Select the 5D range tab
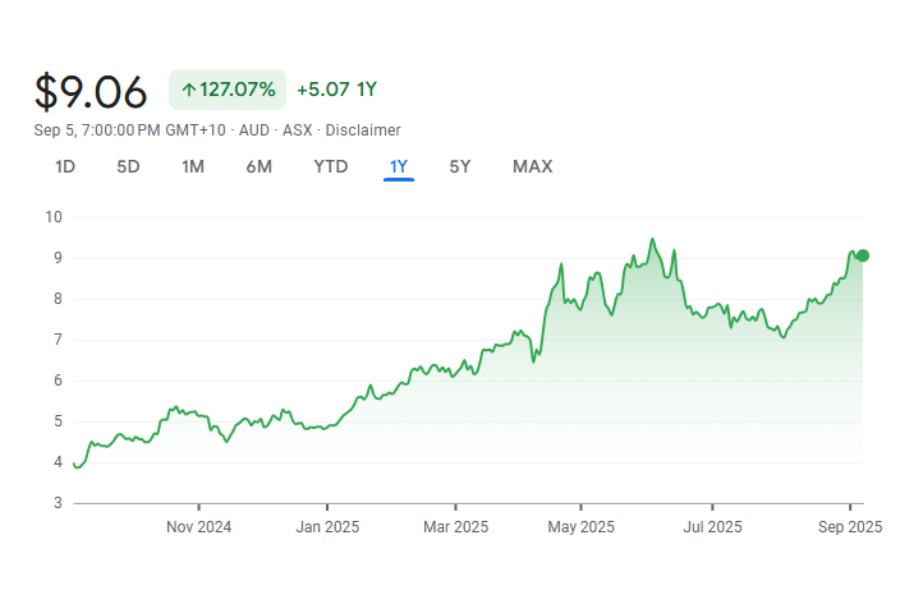 tap(128, 167)
